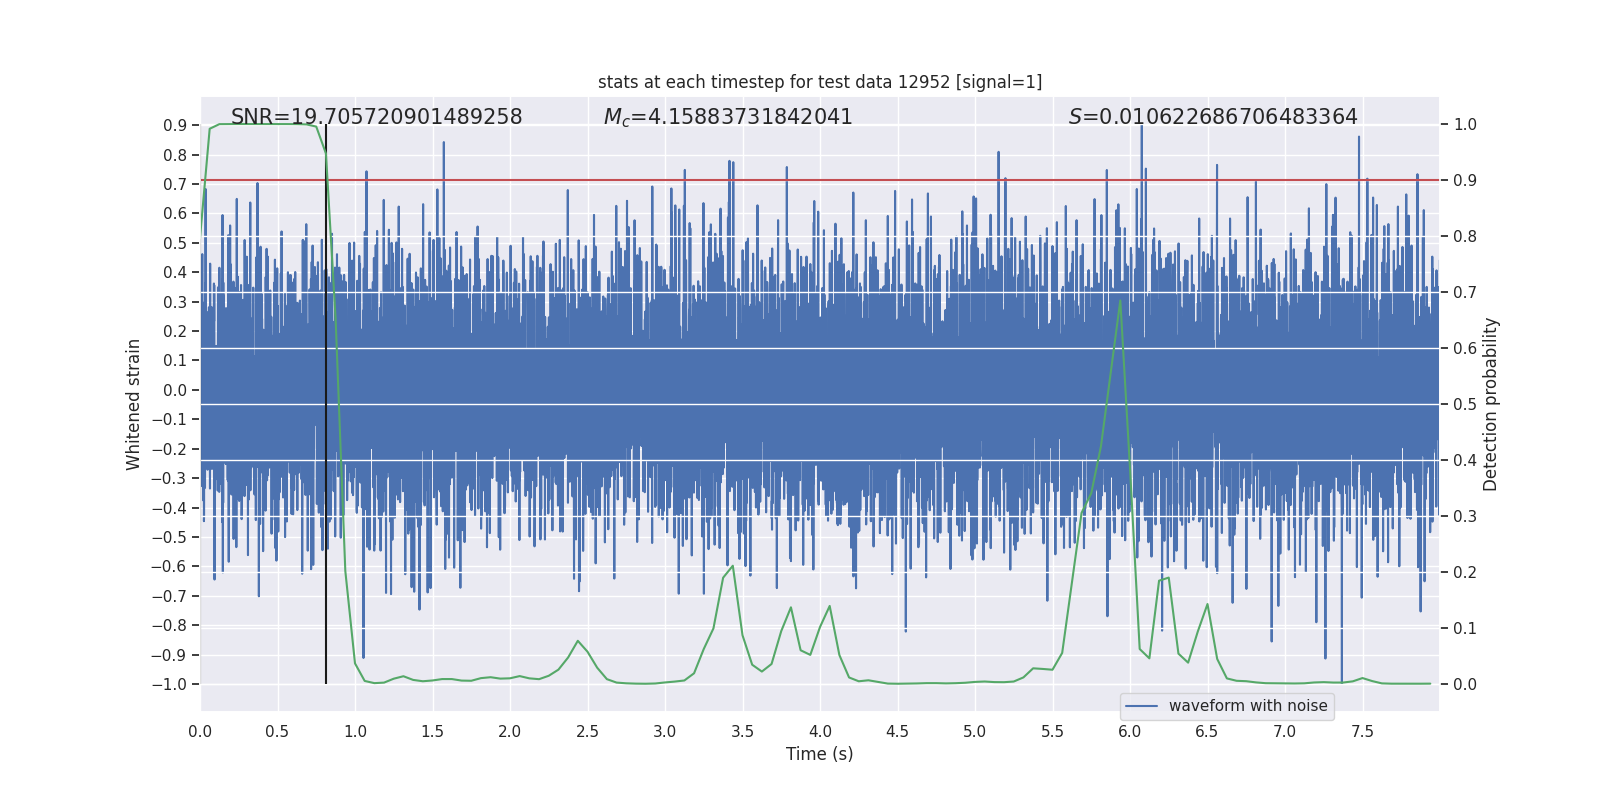Click whitened strain tick label 0.0

tap(175, 390)
